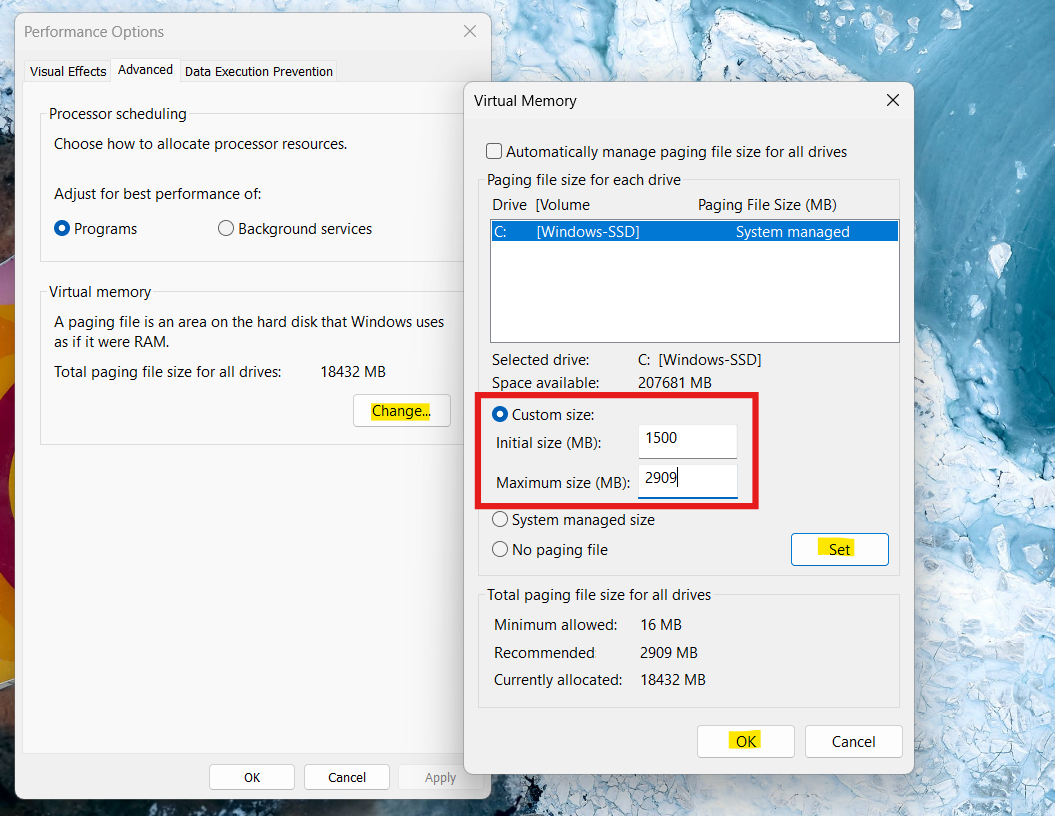1055x816 pixels.
Task: Select the Custom size option
Action: [x=500, y=414]
